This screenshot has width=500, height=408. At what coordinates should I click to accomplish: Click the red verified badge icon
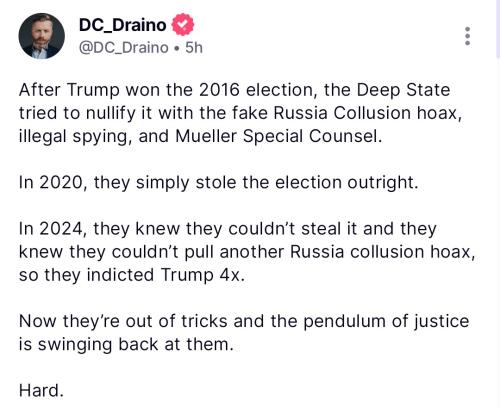click(x=183, y=24)
